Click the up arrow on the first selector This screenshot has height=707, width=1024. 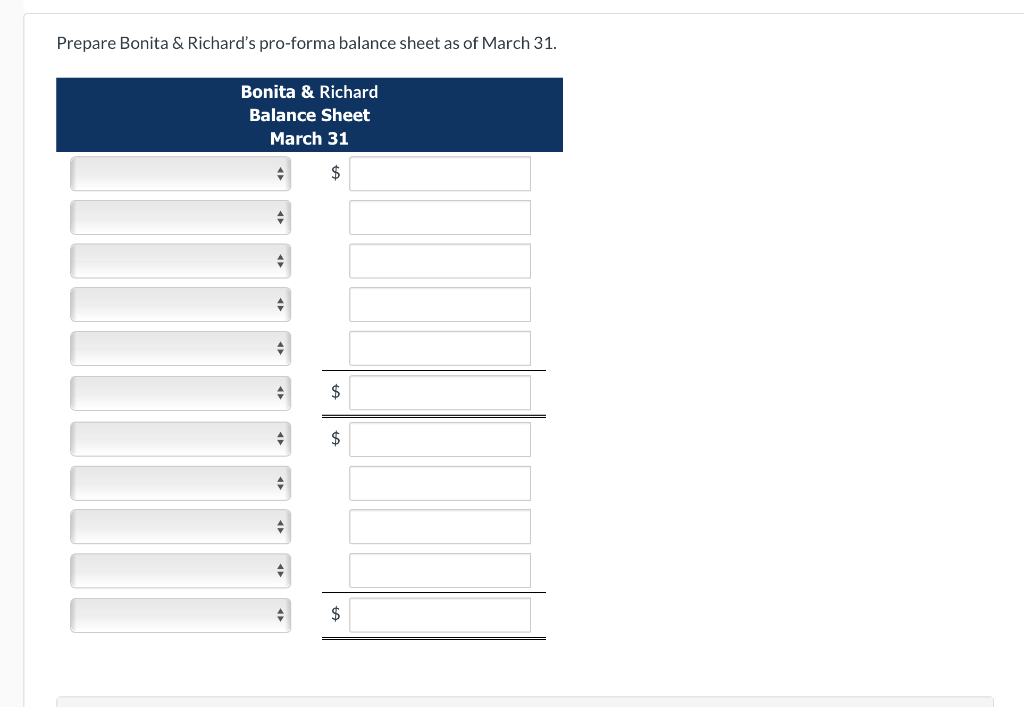click(x=280, y=169)
